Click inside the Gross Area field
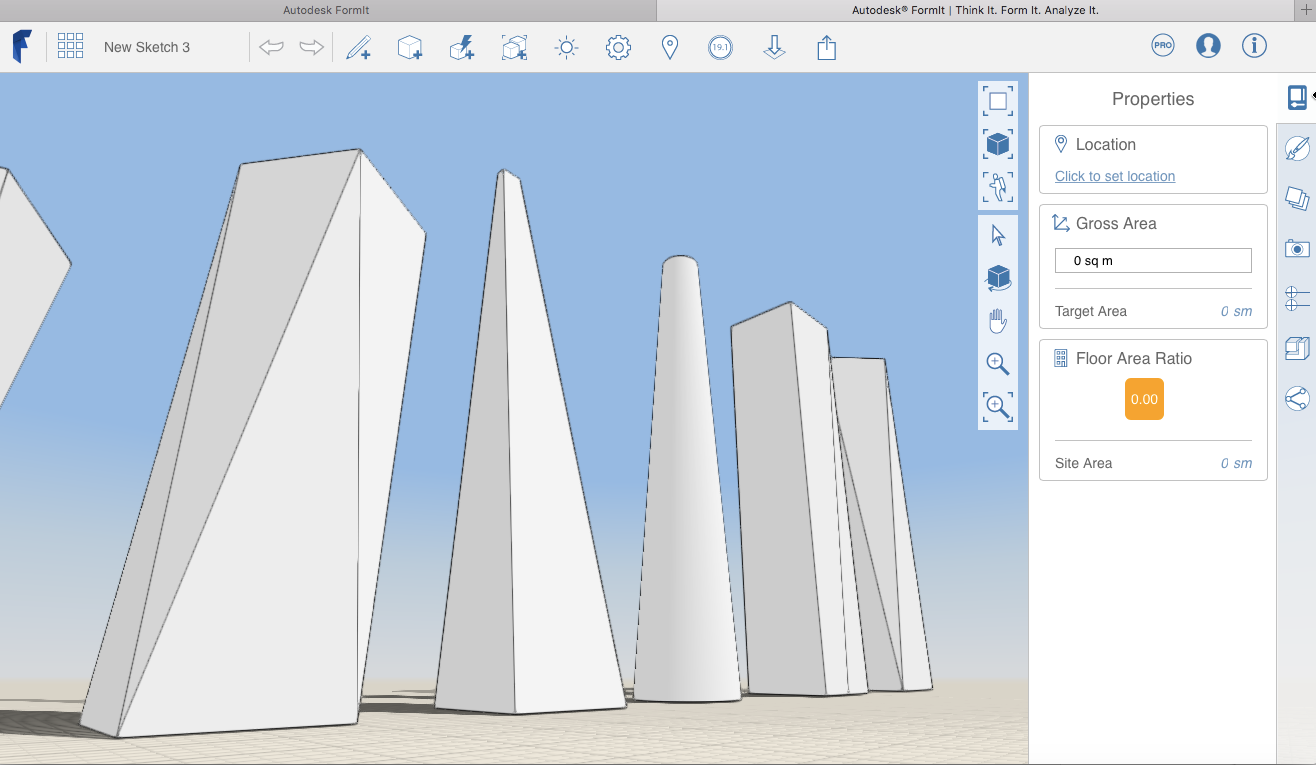The width and height of the screenshot is (1316, 765). [x=1152, y=260]
